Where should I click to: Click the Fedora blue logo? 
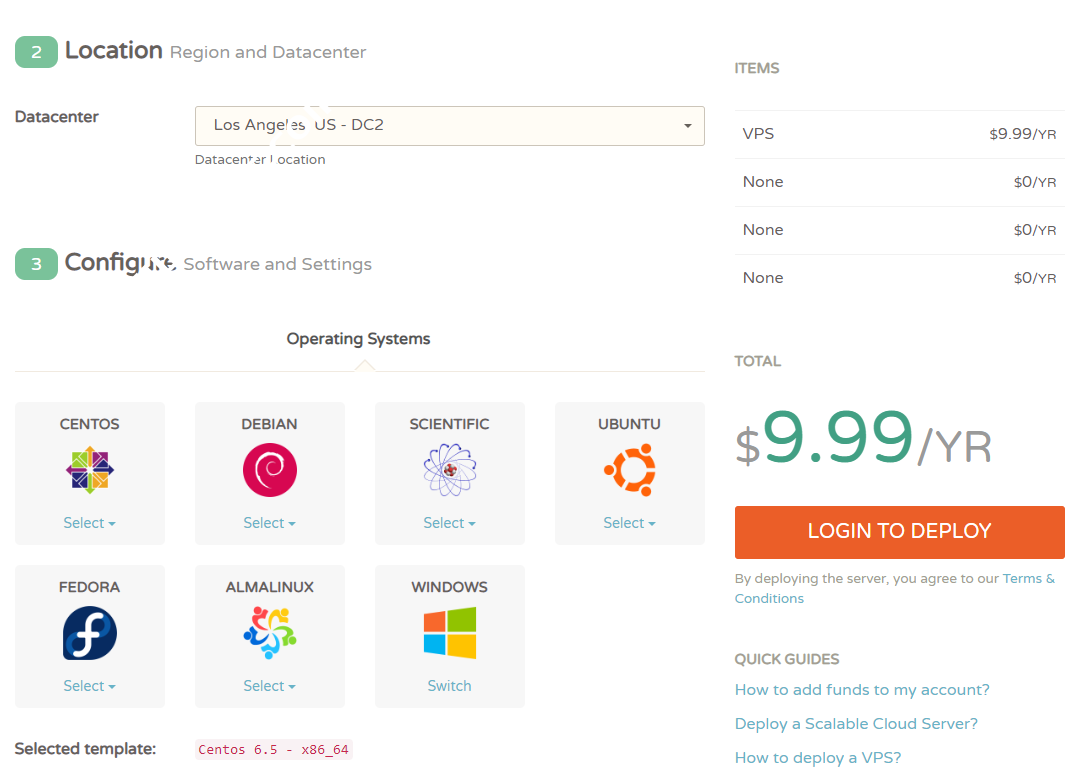(x=90, y=633)
